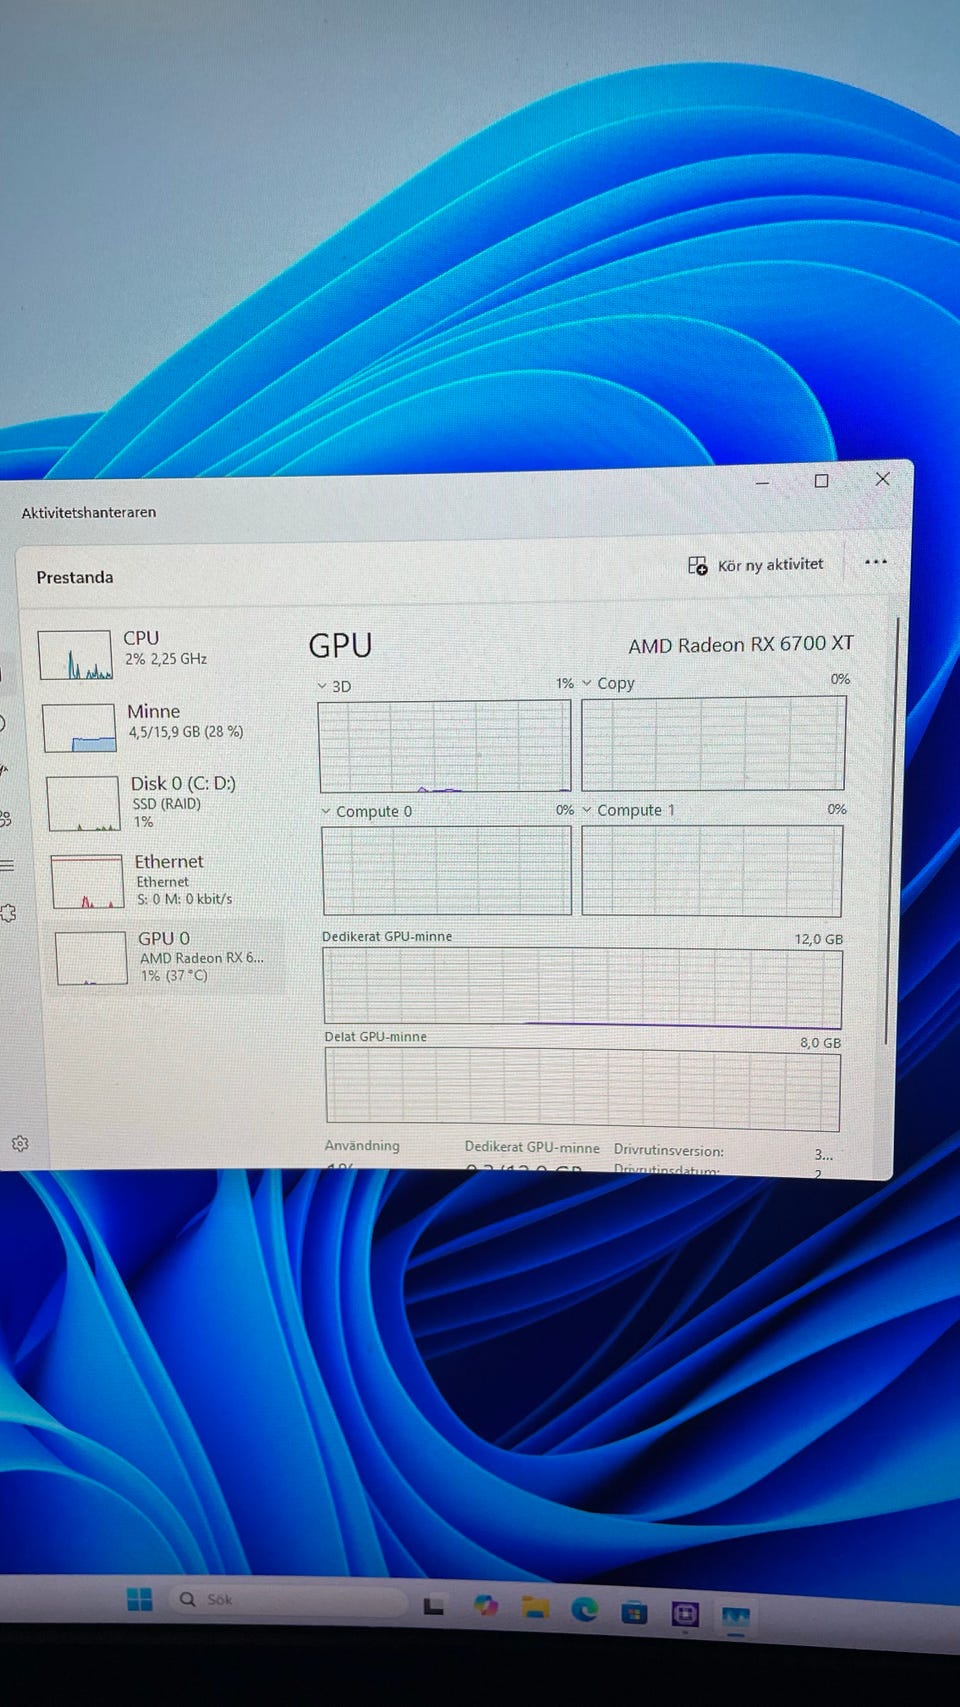Click the Delat GPU-minne graph
Screen dimensions: 960x1707
click(583, 1090)
